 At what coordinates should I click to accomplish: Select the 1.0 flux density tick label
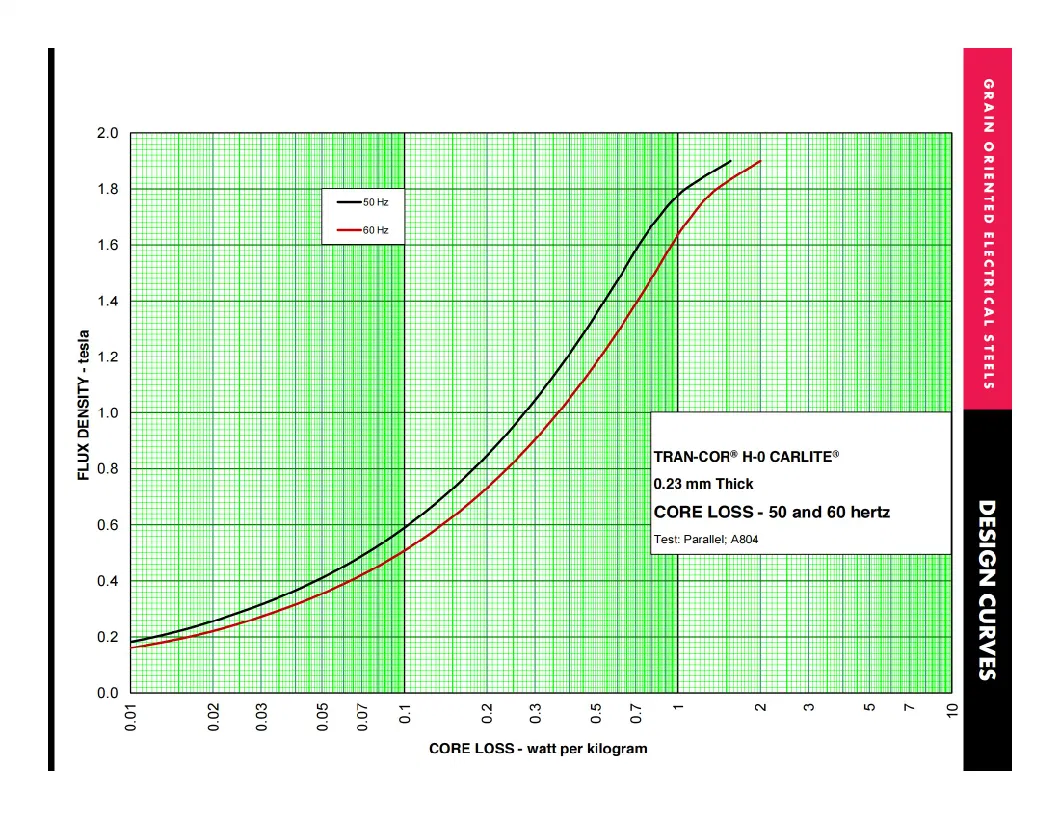pos(107,413)
